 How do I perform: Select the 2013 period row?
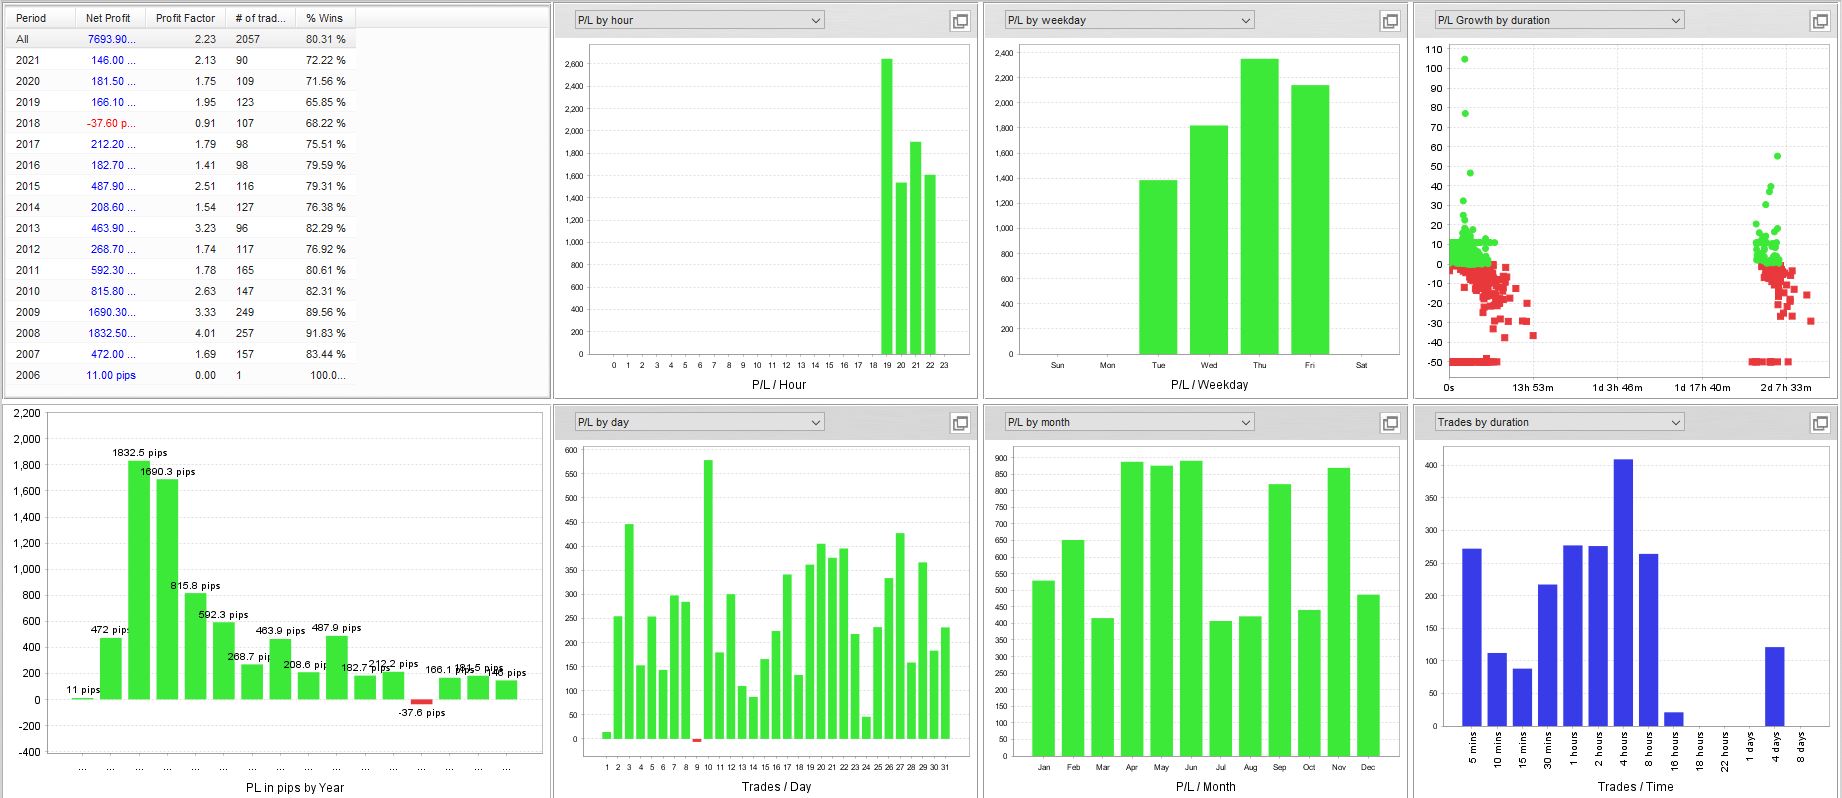(181, 228)
